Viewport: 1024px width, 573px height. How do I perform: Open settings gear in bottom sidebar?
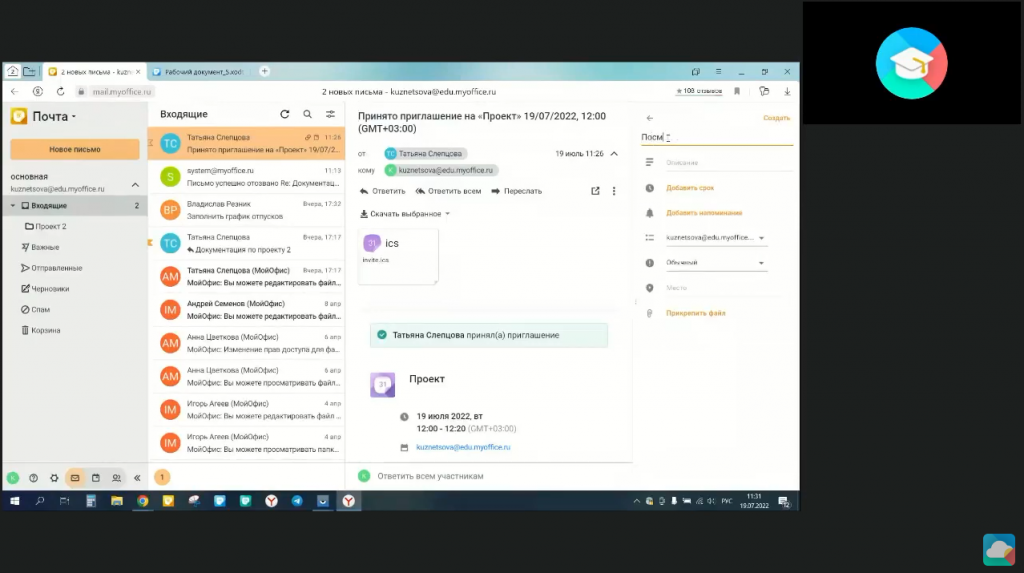click(x=54, y=478)
